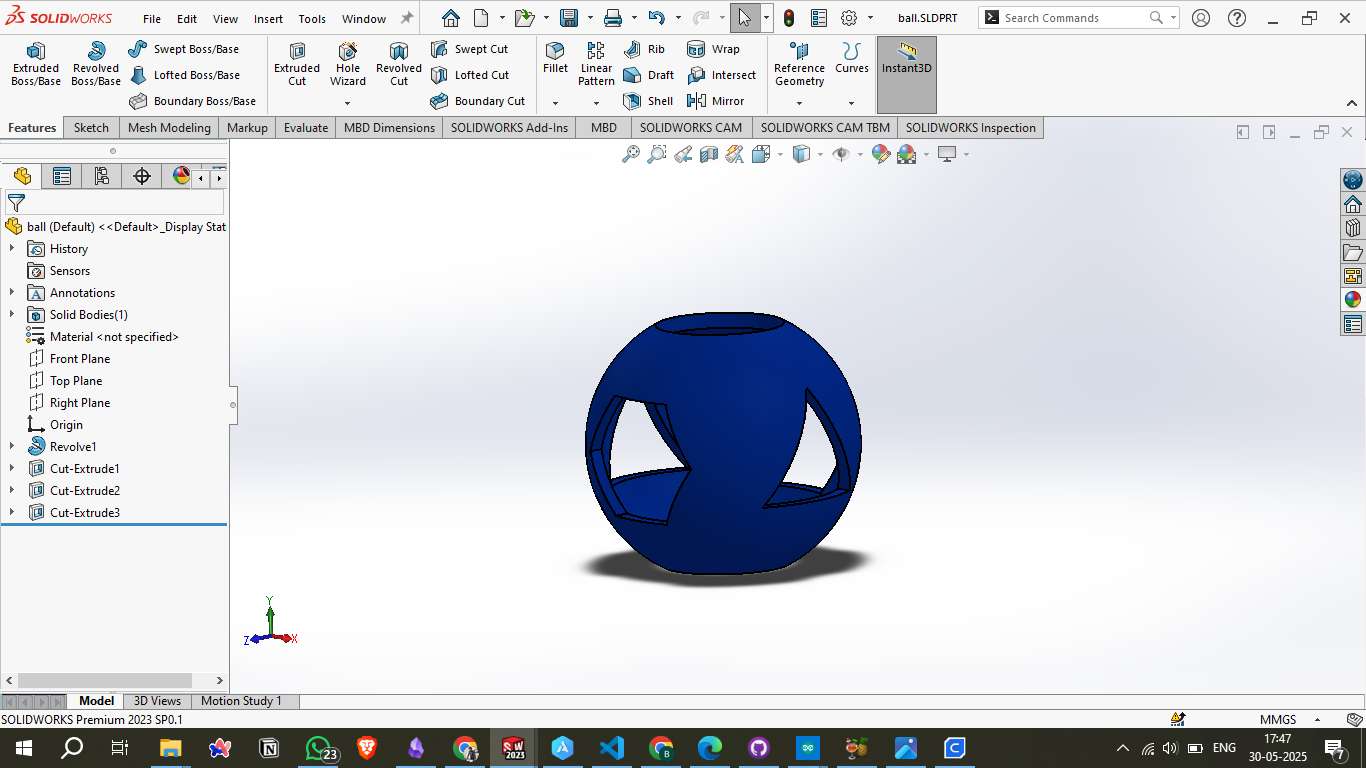Switch to the PropertyManager tab icon
1366x768 pixels.
click(x=62, y=177)
